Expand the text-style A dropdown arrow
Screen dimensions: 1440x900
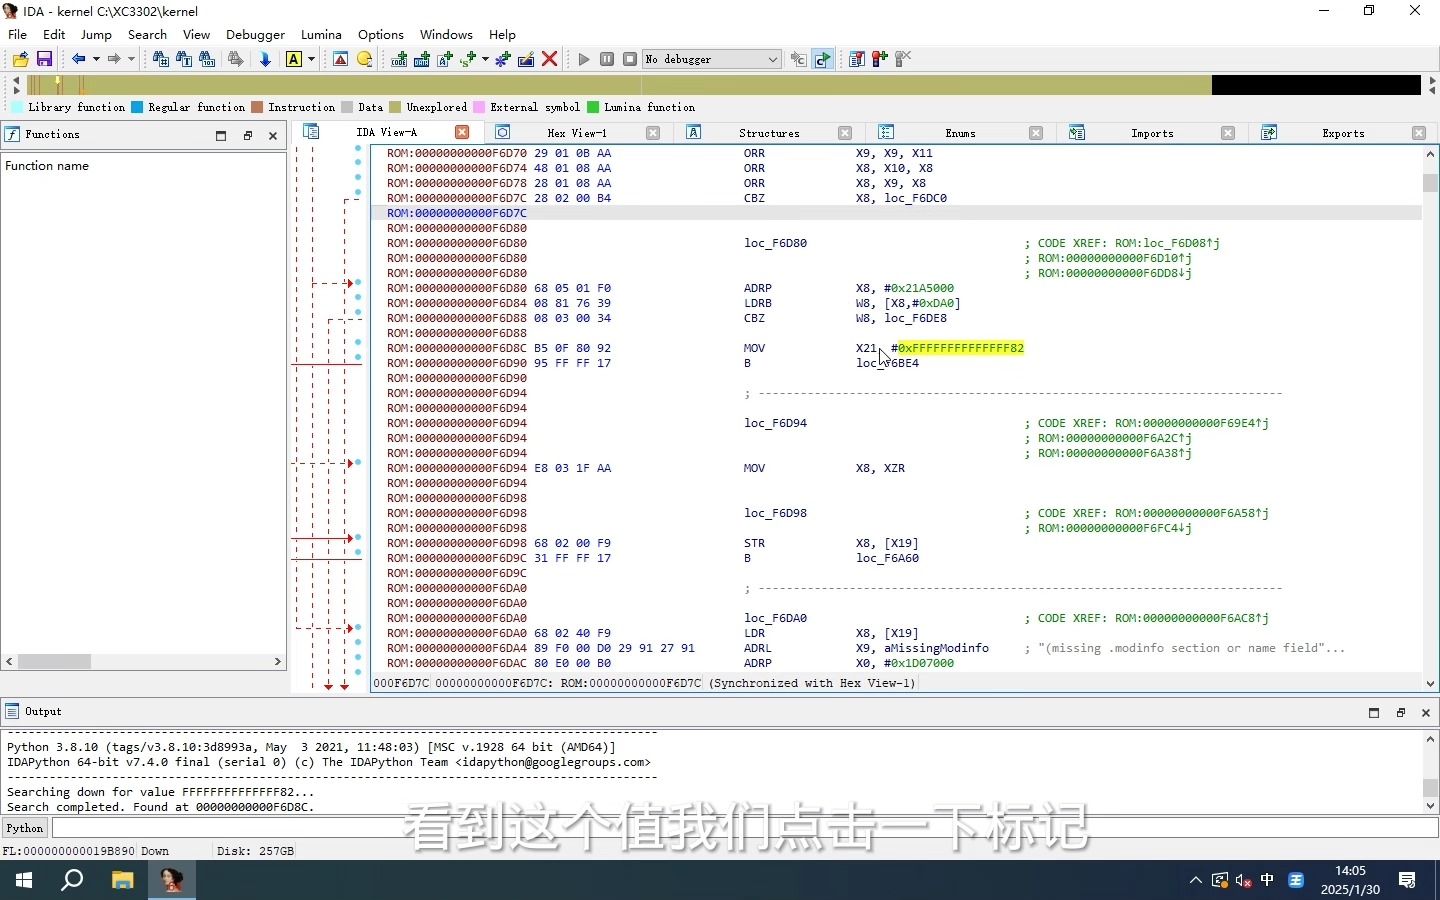coord(311,60)
